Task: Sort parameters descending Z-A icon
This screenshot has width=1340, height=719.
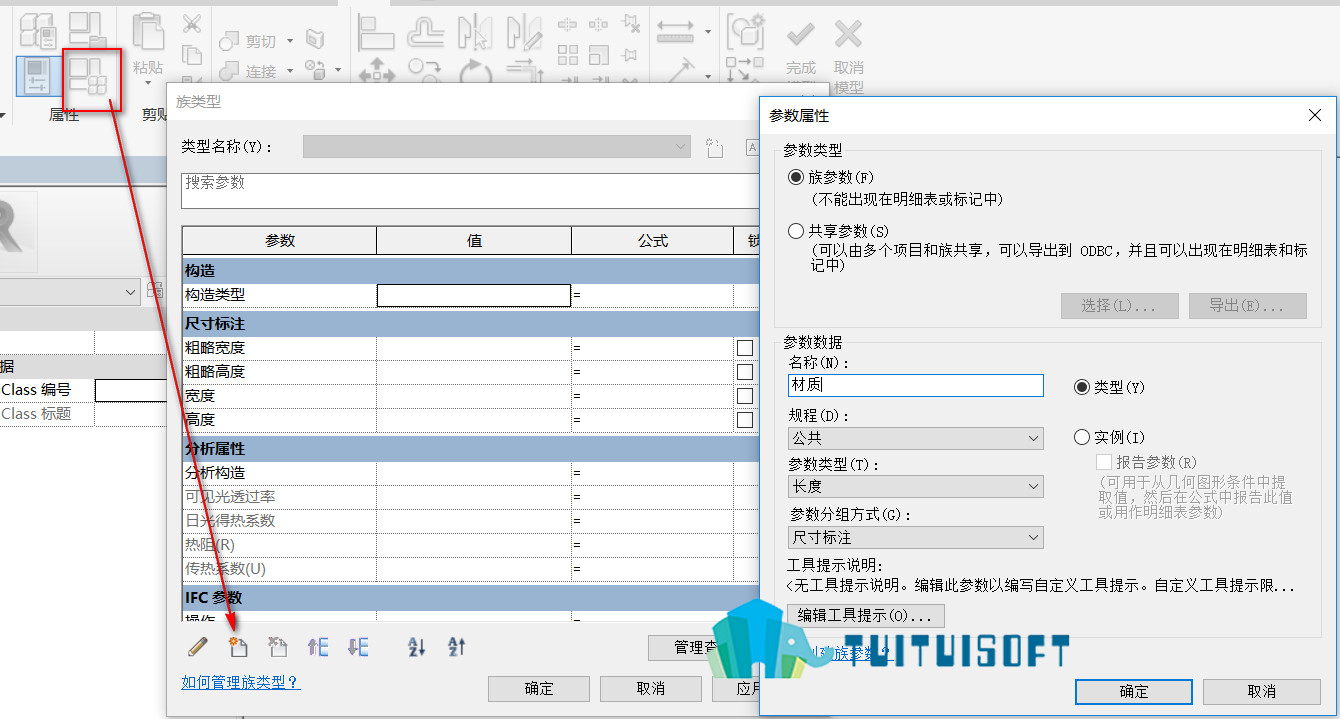Action: click(457, 647)
